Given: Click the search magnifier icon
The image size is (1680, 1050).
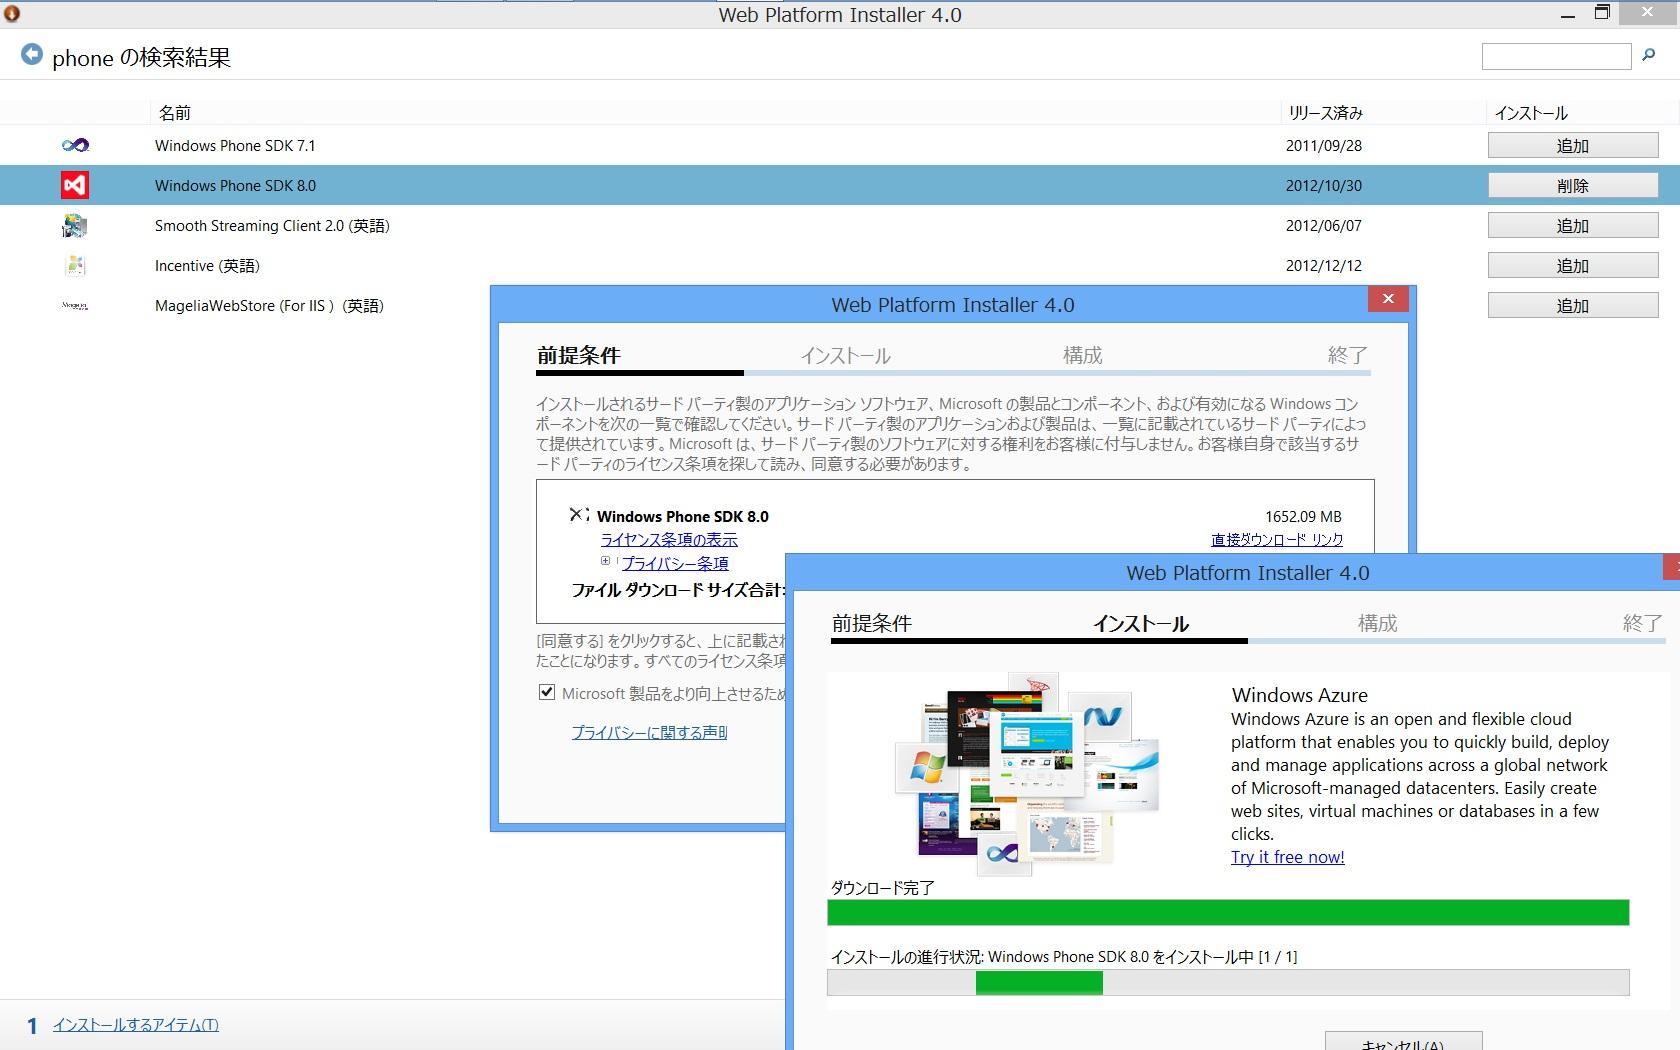Looking at the screenshot, I should (x=1649, y=56).
